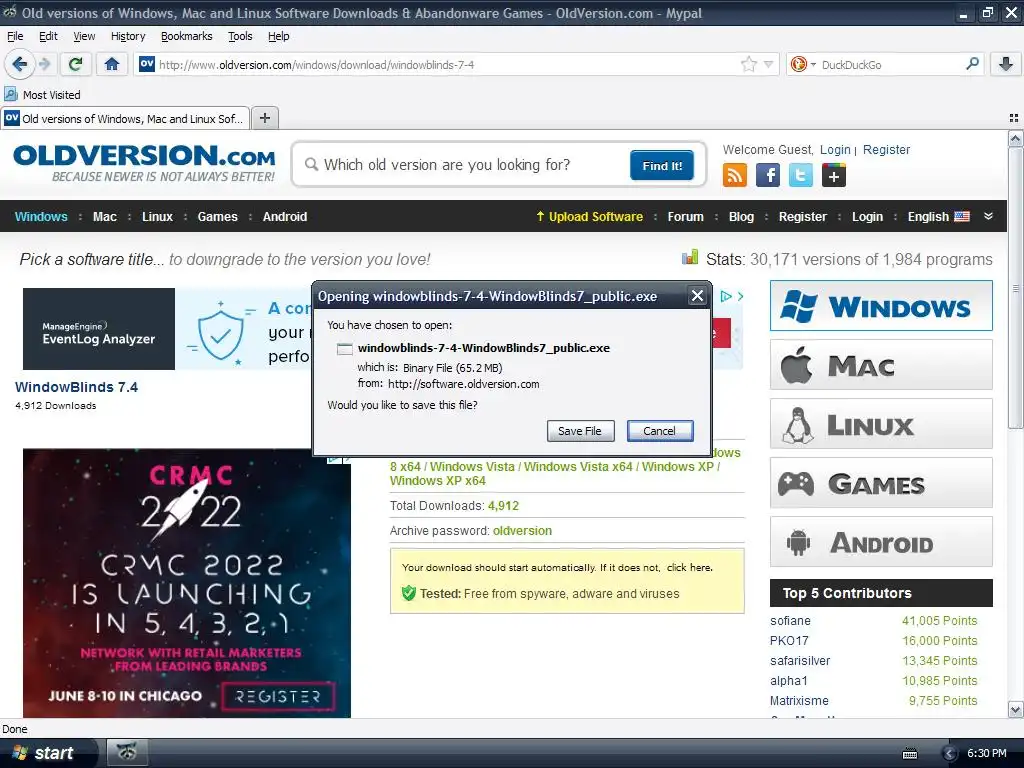Click the Windows category sidebar button
1024x768 pixels.
[x=881, y=306]
